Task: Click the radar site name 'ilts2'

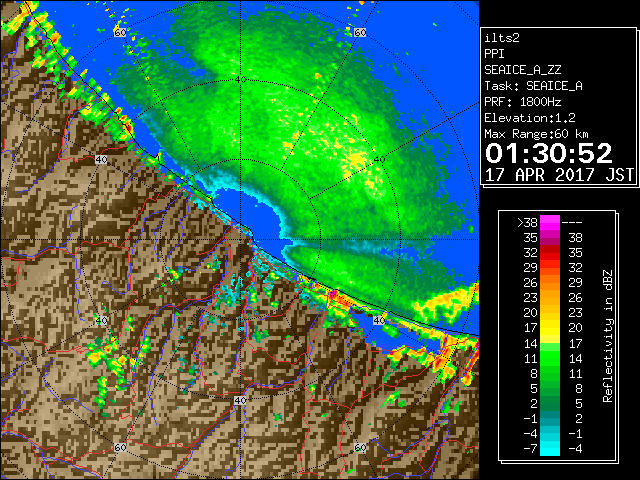Action: point(502,38)
